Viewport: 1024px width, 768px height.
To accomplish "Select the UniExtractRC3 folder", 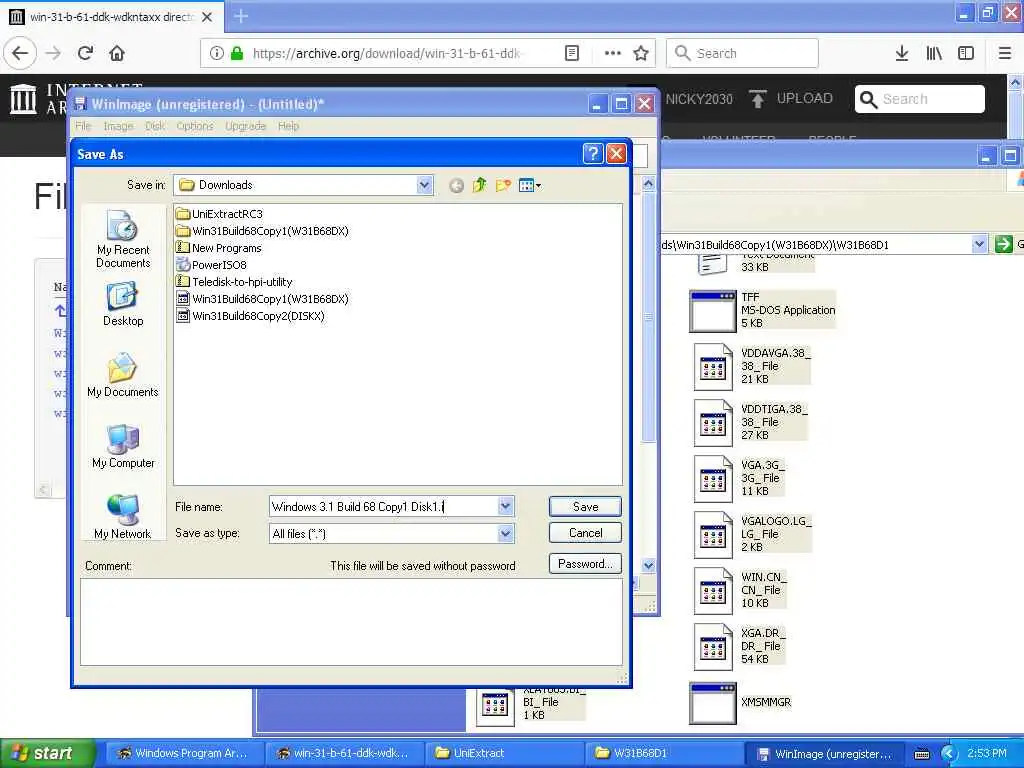I will [219, 214].
